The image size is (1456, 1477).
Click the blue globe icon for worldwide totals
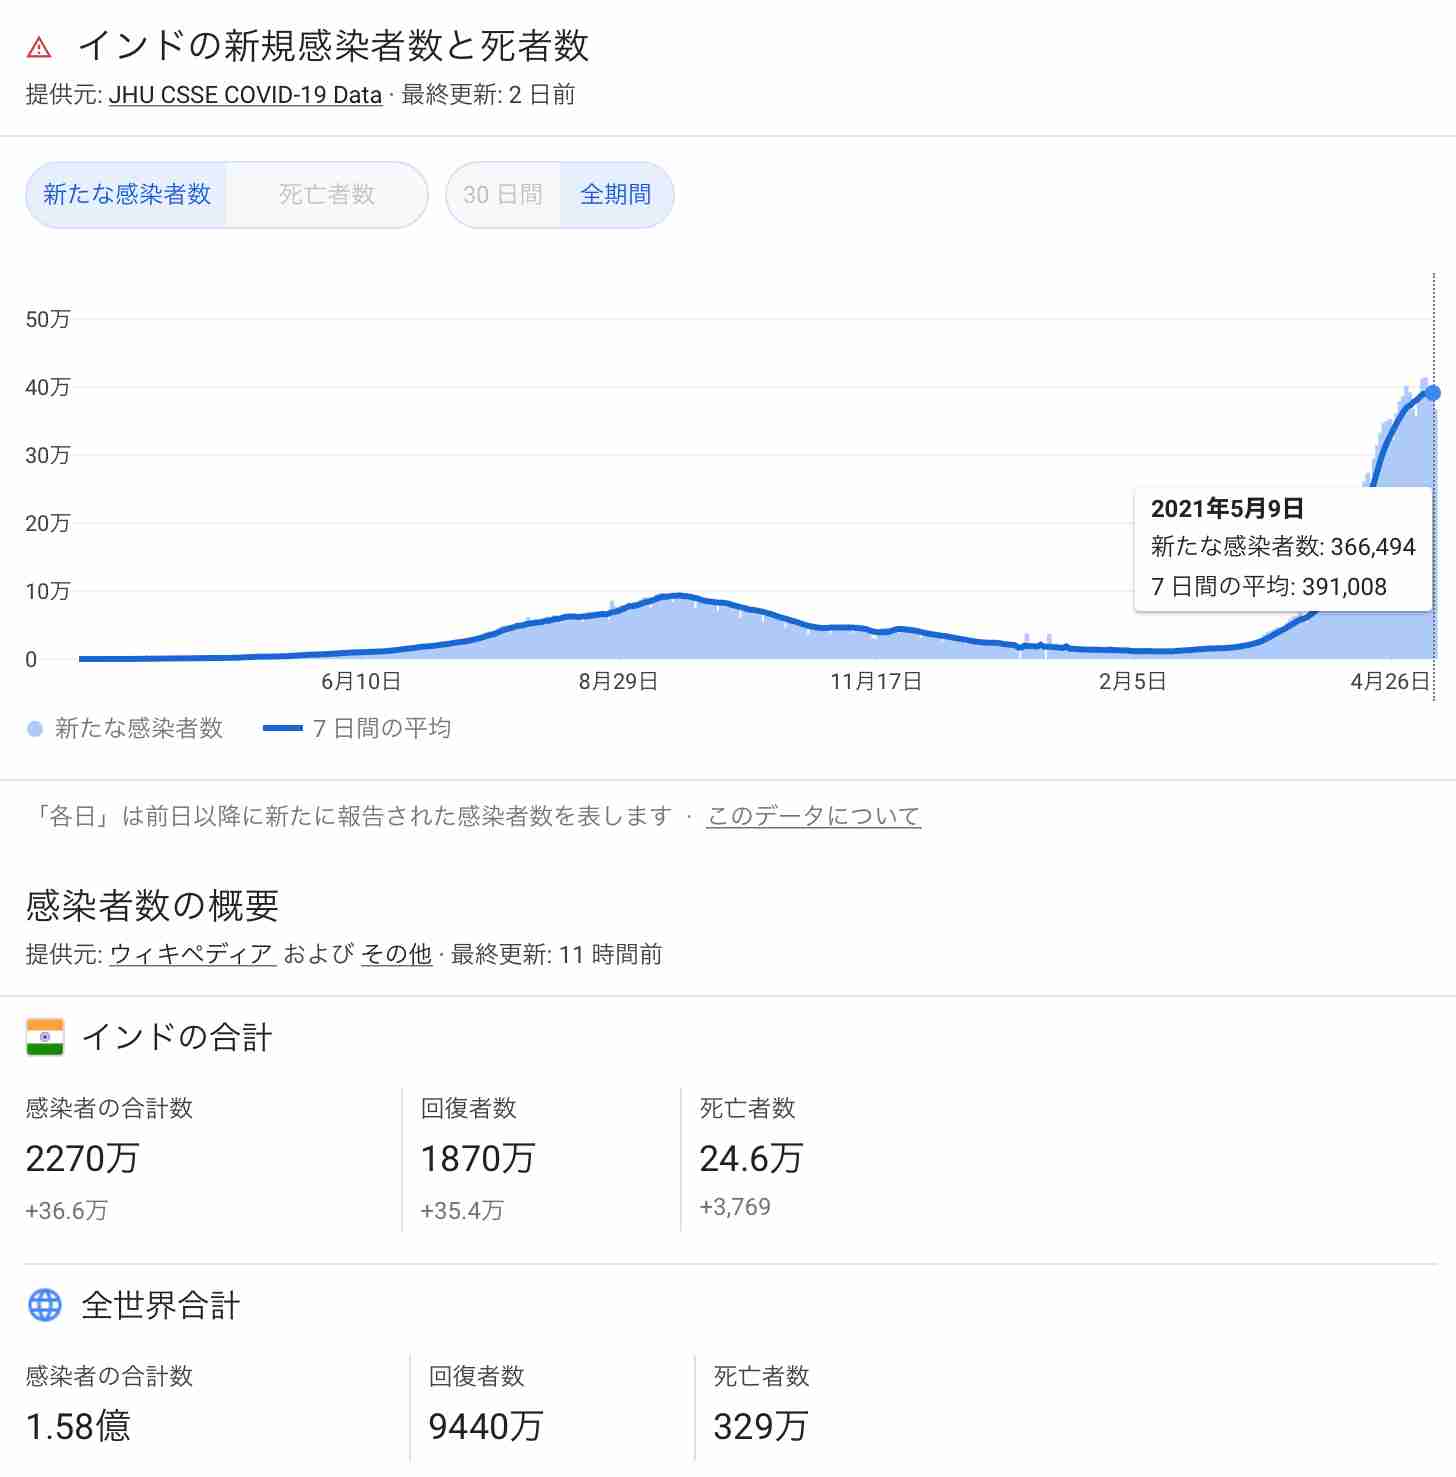[x=45, y=1305]
